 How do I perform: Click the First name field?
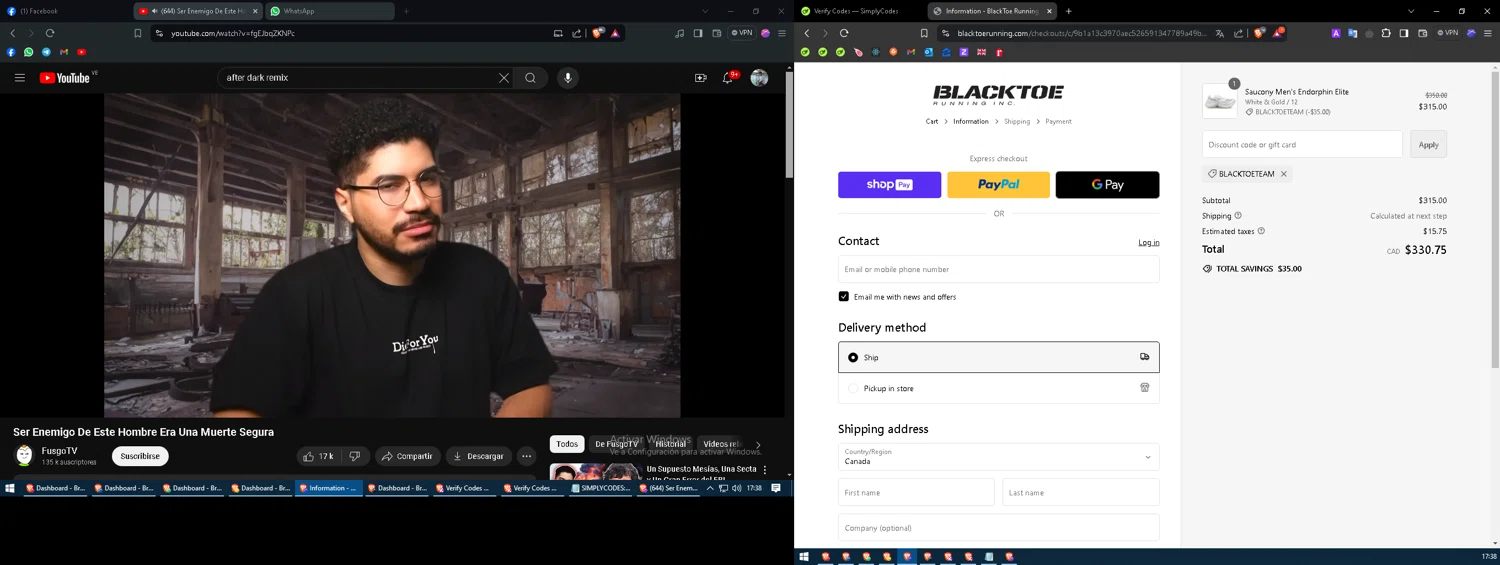click(916, 492)
